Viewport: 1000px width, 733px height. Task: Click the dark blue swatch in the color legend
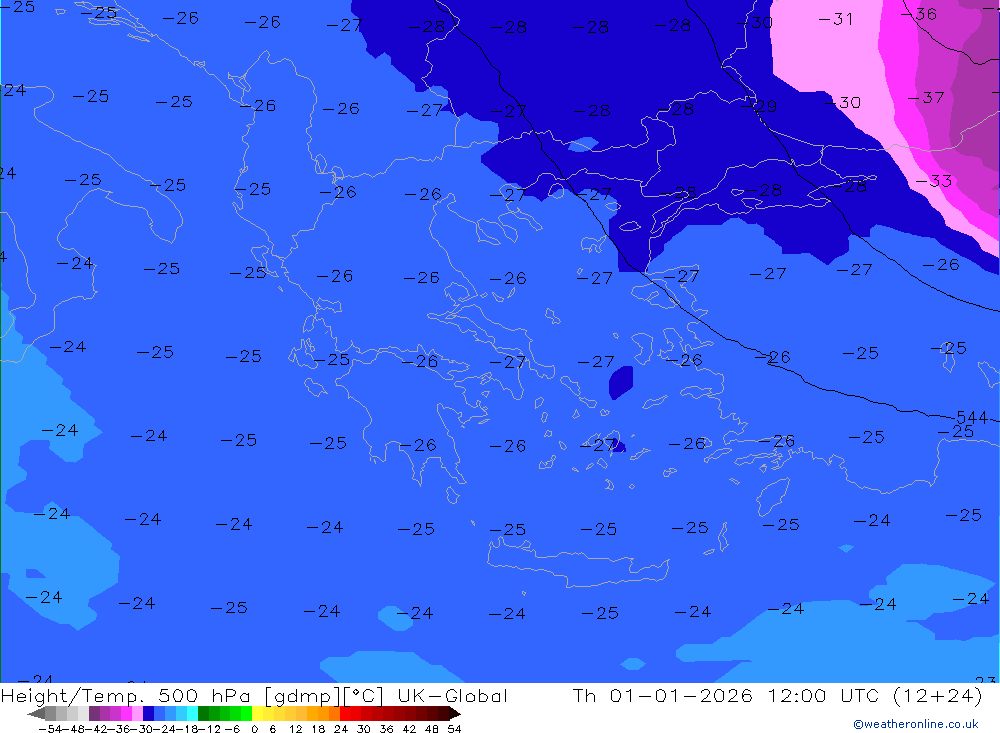click(148, 713)
